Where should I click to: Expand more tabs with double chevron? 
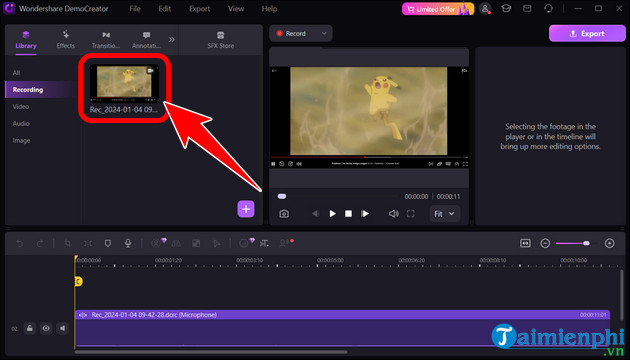(x=172, y=39)
